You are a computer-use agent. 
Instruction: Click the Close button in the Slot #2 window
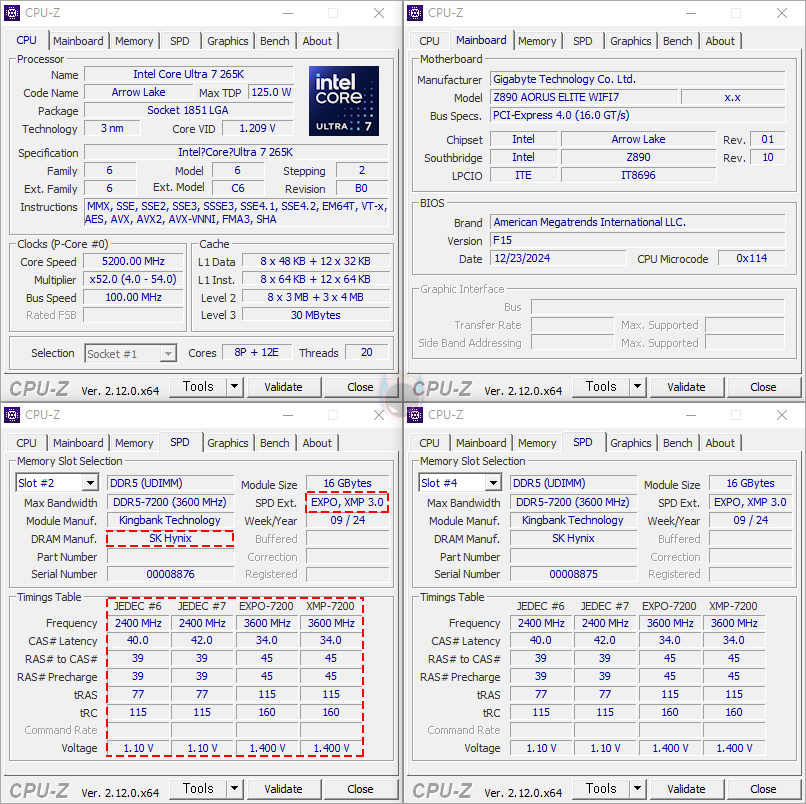coord(360,789)
